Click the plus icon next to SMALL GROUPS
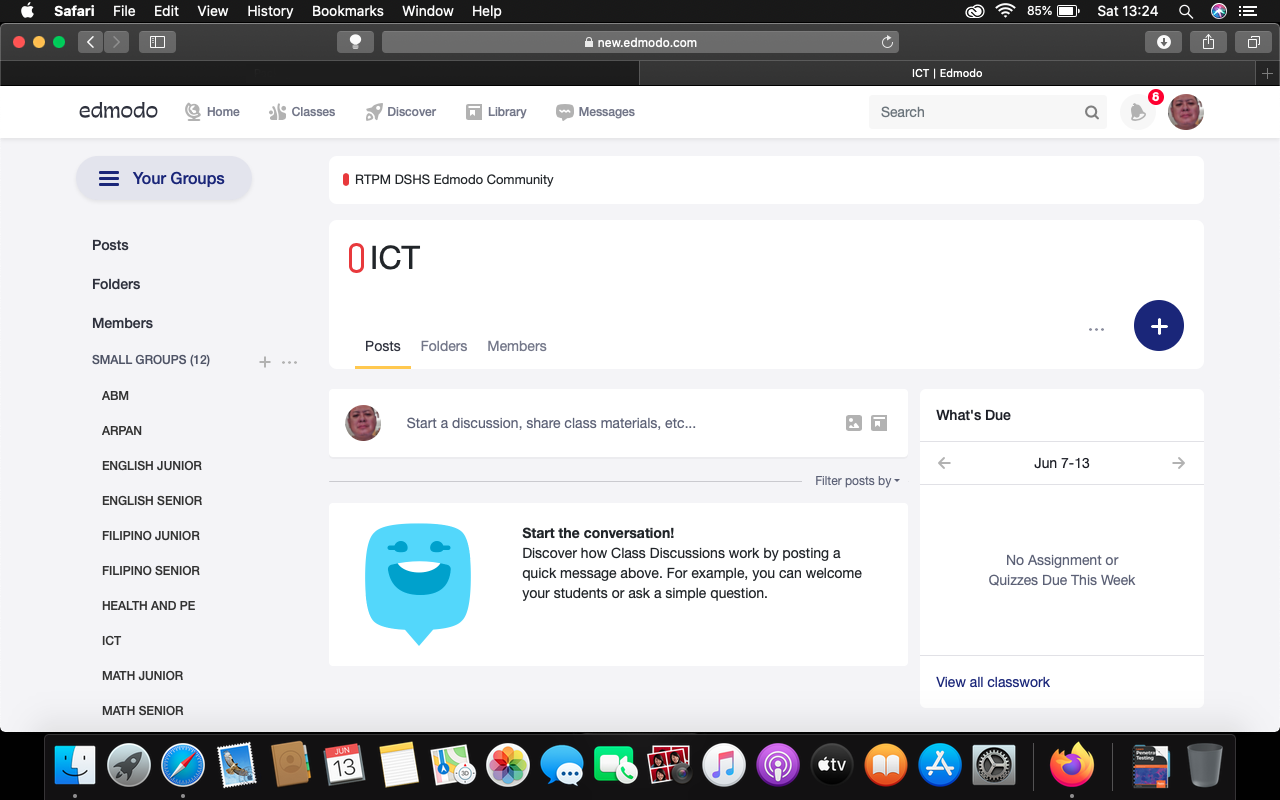The width and height of the screenshot is (1280, 800). [264, 361]
